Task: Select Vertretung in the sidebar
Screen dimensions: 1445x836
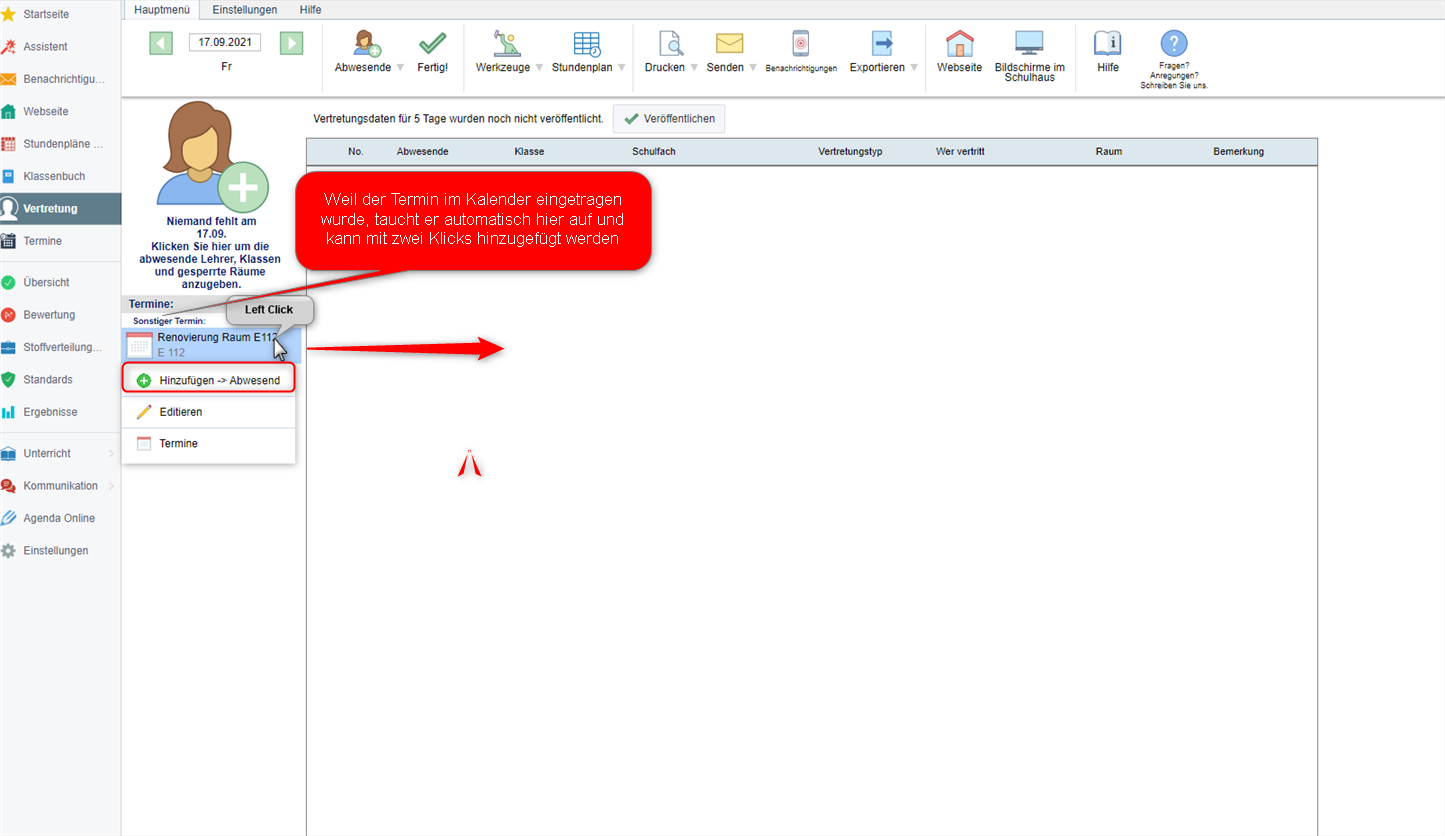Action: (60, 208)
